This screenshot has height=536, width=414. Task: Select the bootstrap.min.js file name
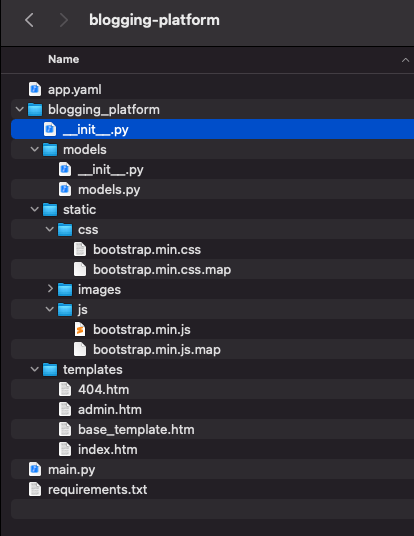[142, 330]
